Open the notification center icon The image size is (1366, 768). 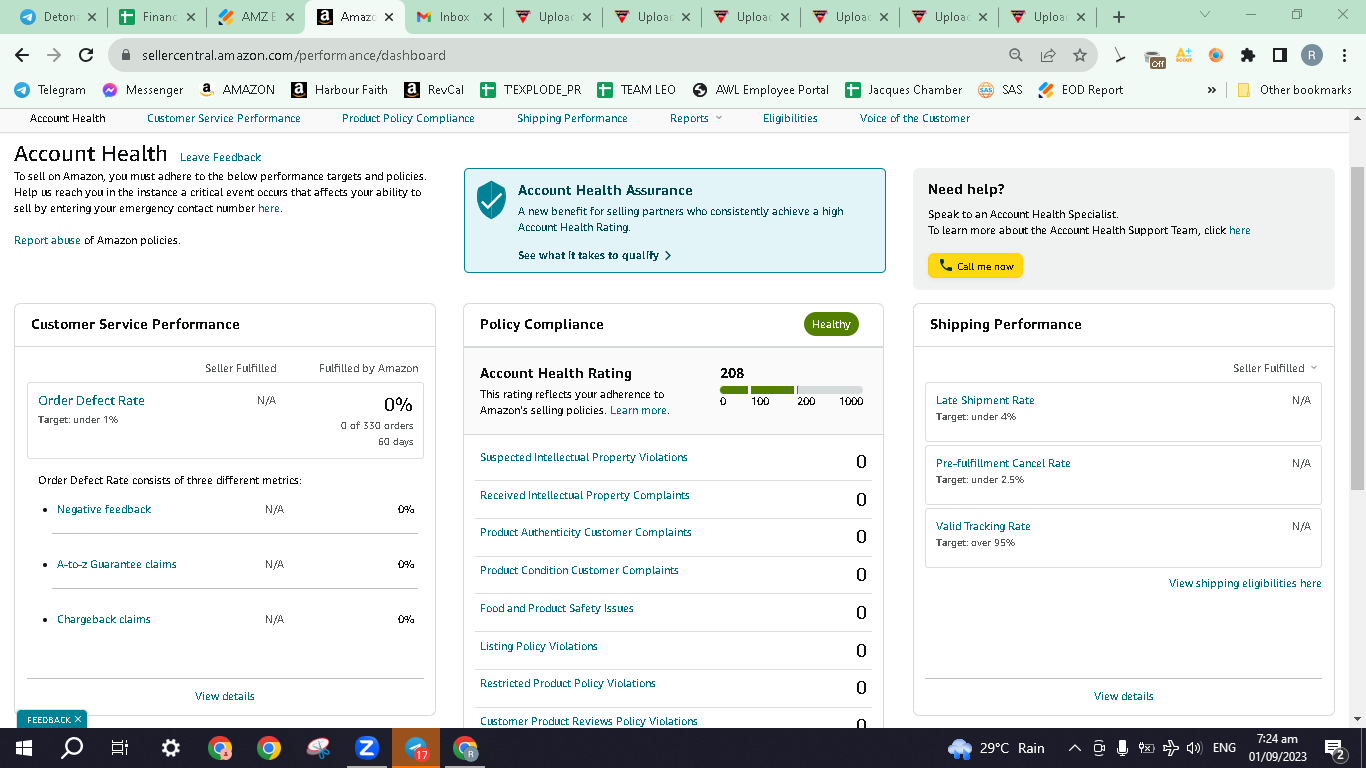(x=1335, y=748)
